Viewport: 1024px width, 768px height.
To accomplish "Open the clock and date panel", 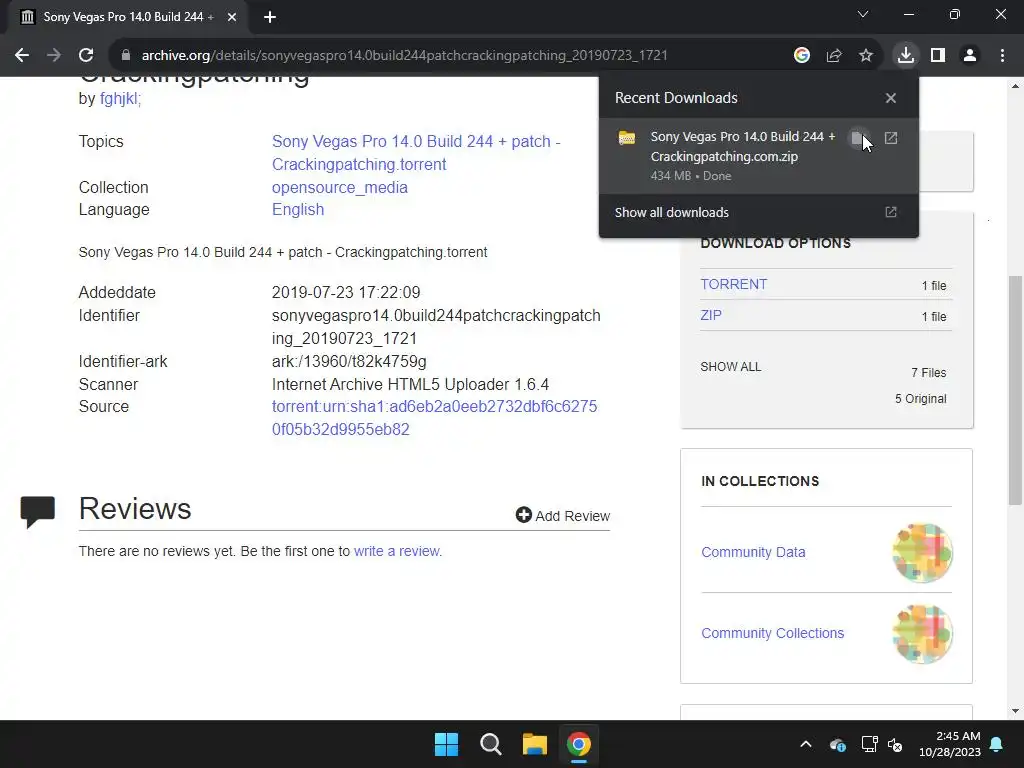I will tap(950, 744).
